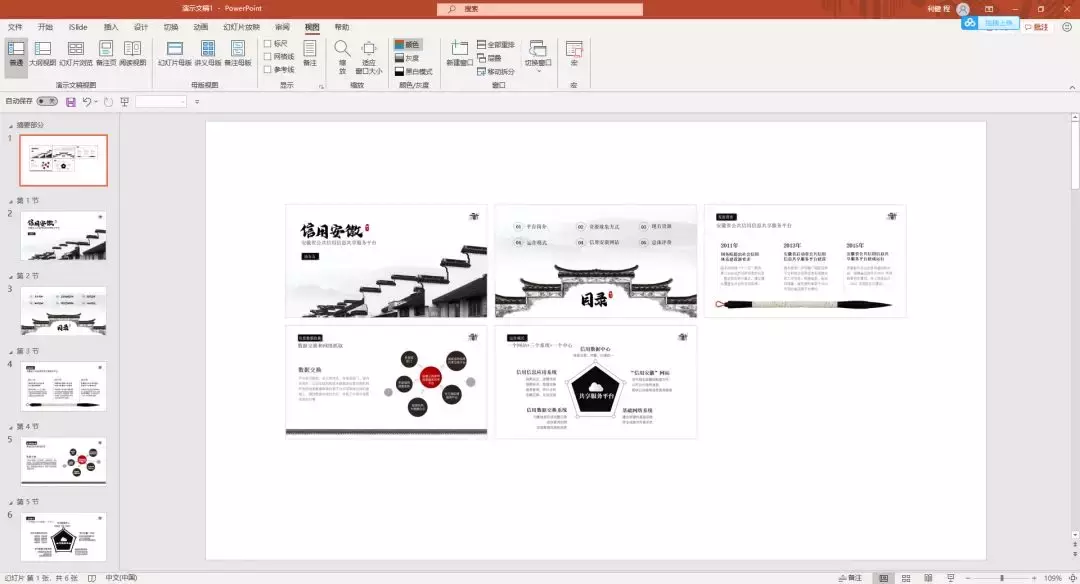Click the 109% zoom level
This screenshot has width=1080, height=584.
(x=1052, y=578)
